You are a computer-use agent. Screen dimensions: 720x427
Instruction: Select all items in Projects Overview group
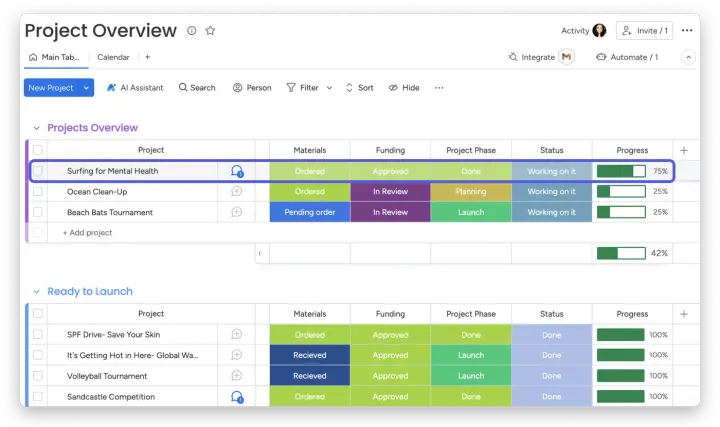(x=38, y=150)
